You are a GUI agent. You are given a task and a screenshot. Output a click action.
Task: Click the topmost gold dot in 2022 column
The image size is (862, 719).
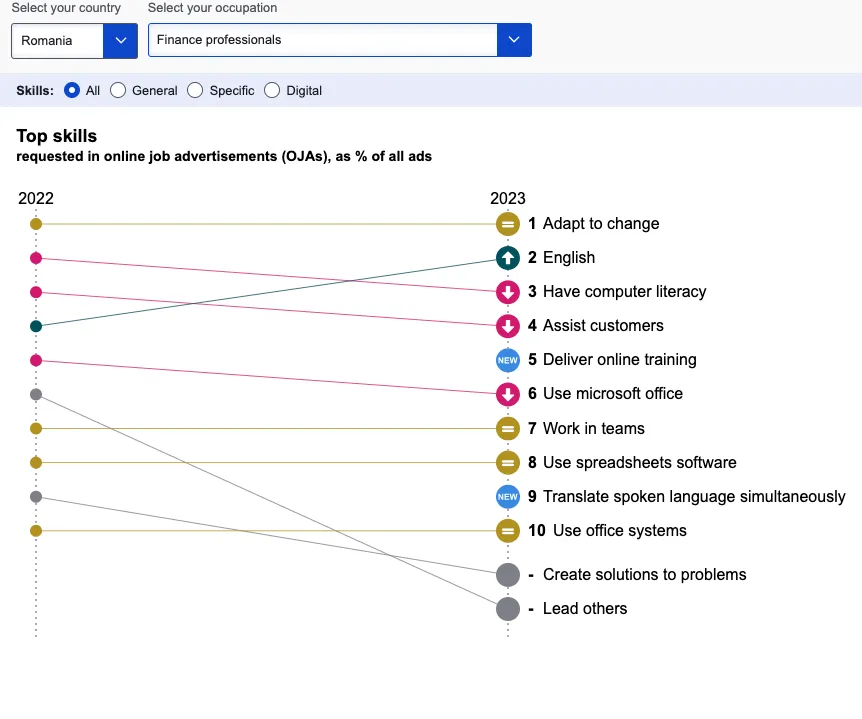click(36, 224)
